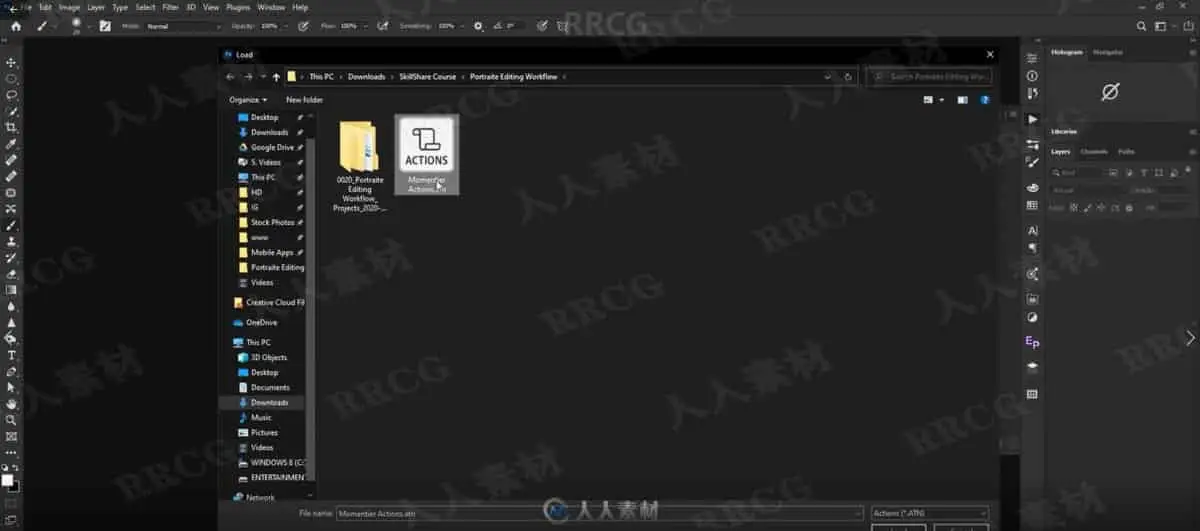The image size is (1200, 531).
Task: Select the Eyedropper tool
Action: point(11,143)
